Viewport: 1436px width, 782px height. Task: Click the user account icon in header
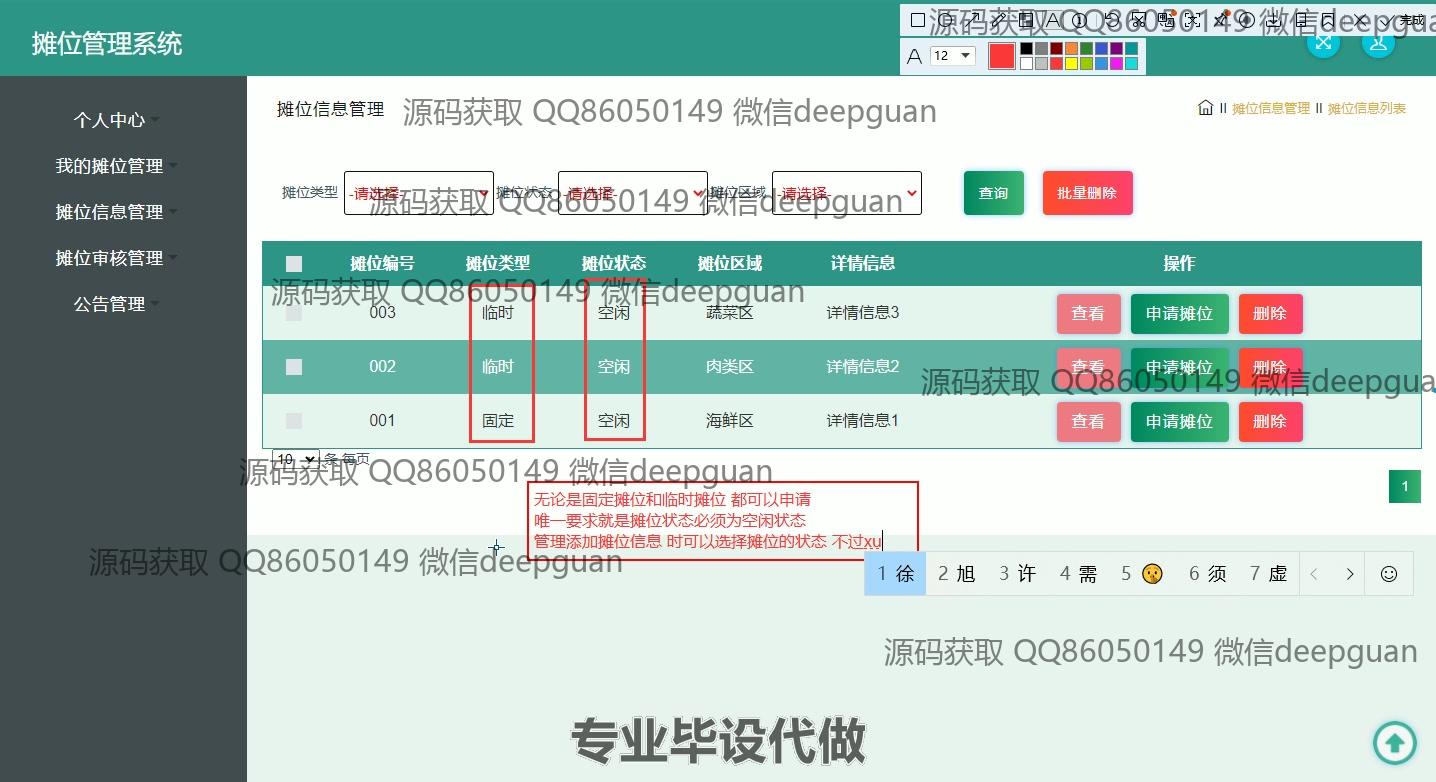tap(1378, 41)
